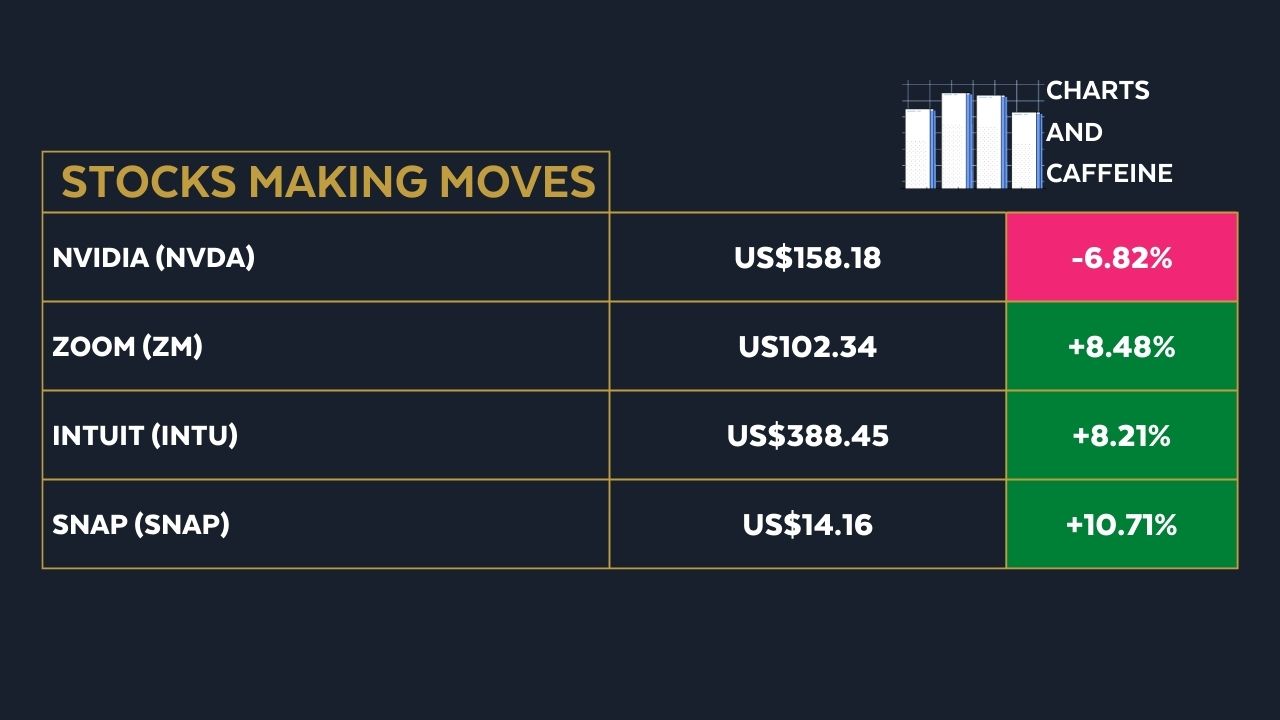Click Intuit price US$388.45
The height and width of the screenshot is (720, 1280).
807,436
